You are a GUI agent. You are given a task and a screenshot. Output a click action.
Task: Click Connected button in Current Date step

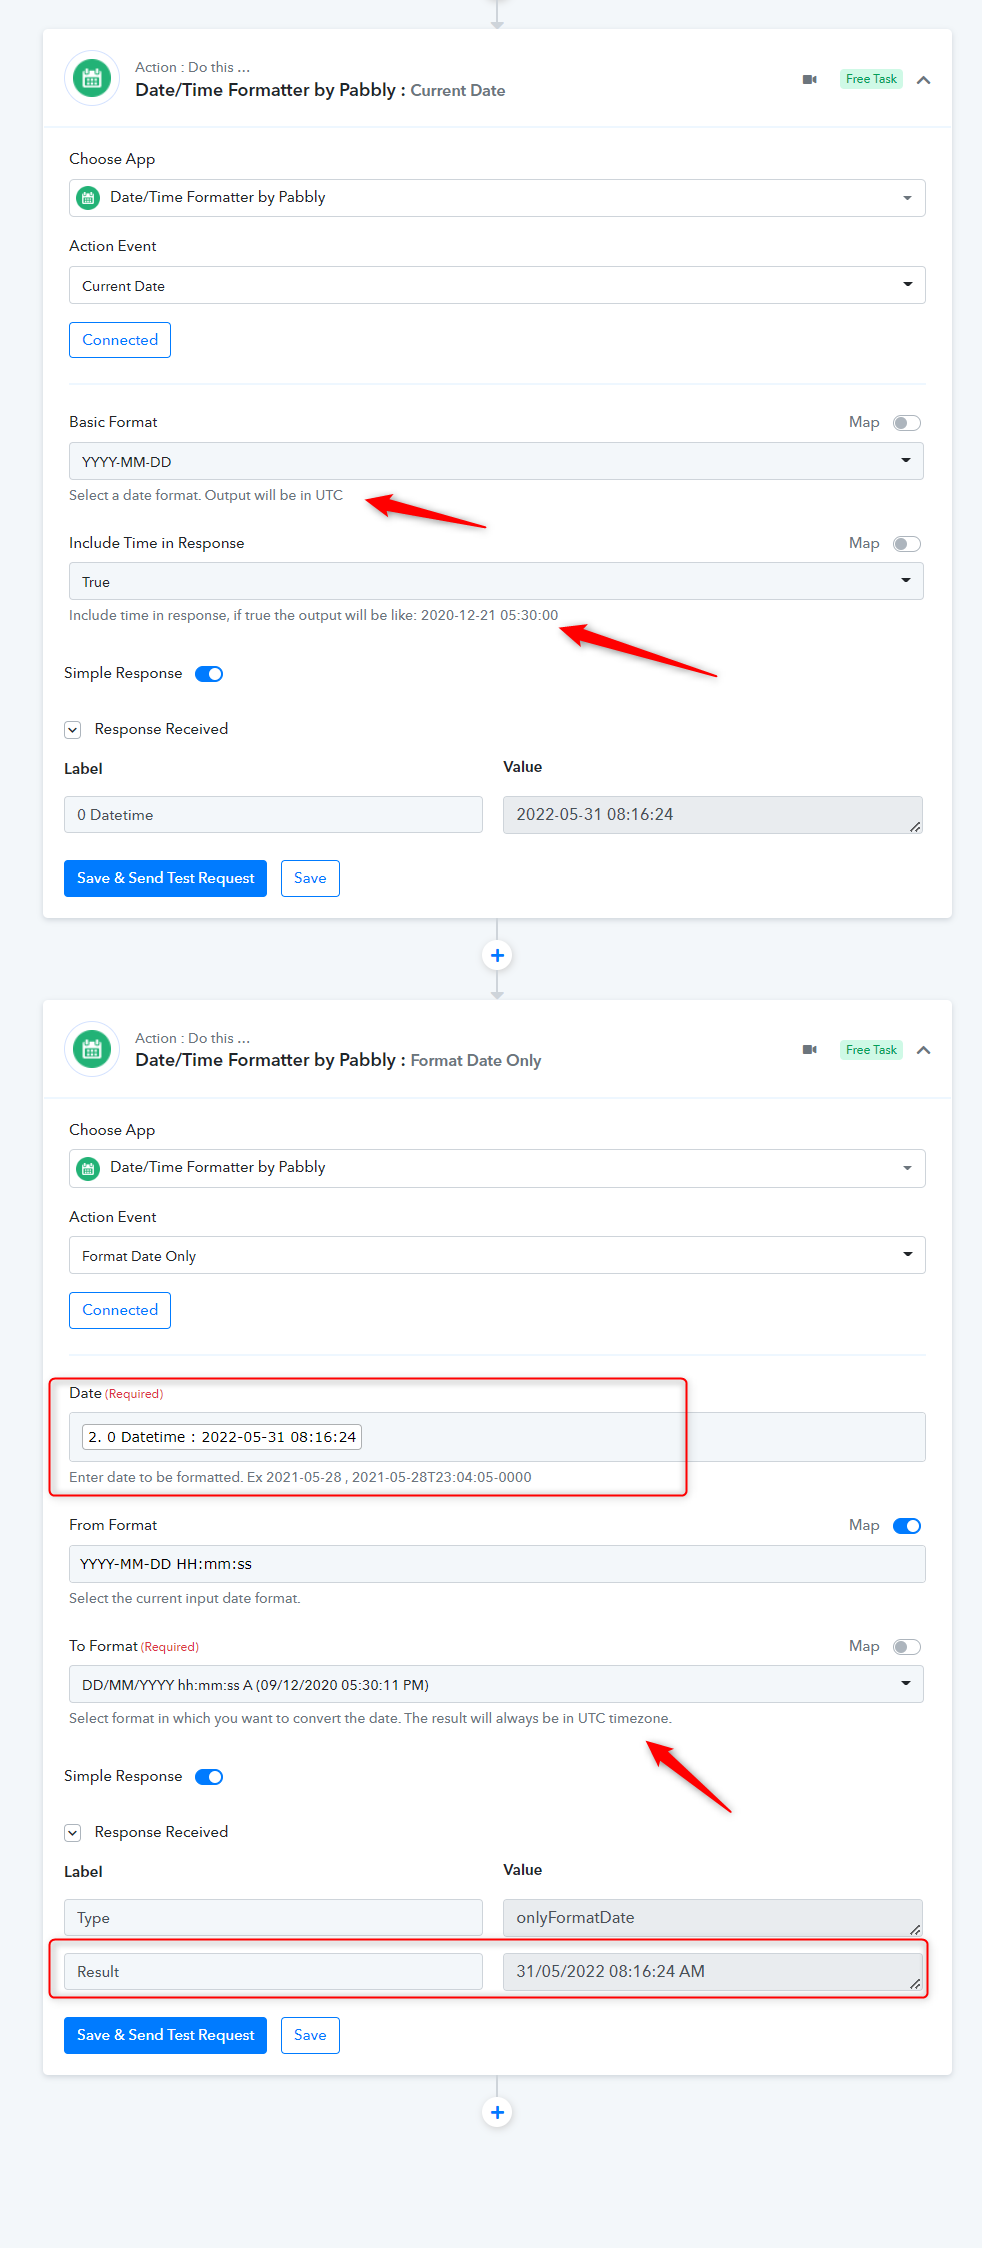coord(120,340)
